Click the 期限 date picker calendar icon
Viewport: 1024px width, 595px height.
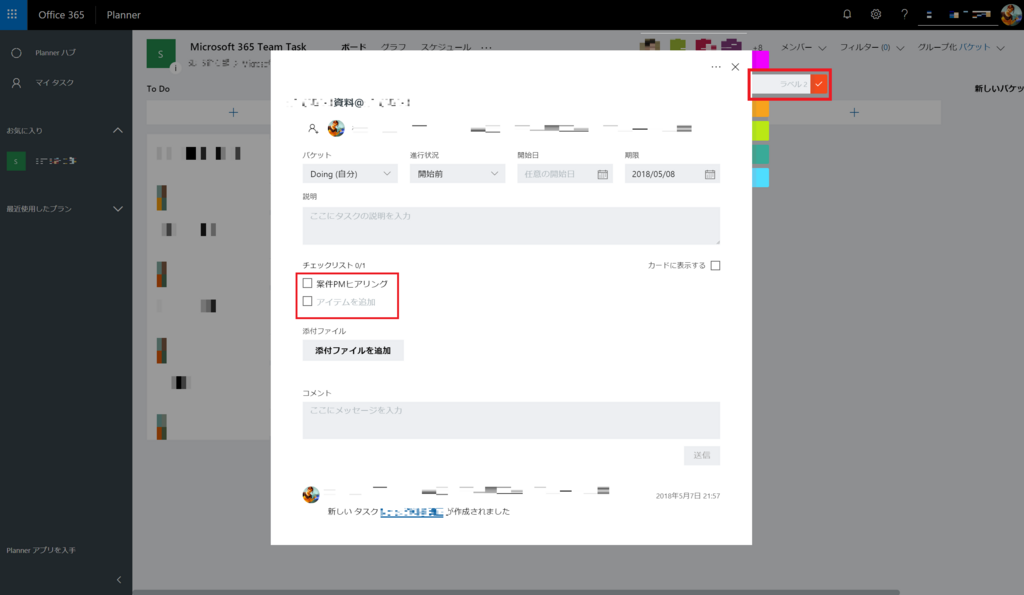pos(711,173)
